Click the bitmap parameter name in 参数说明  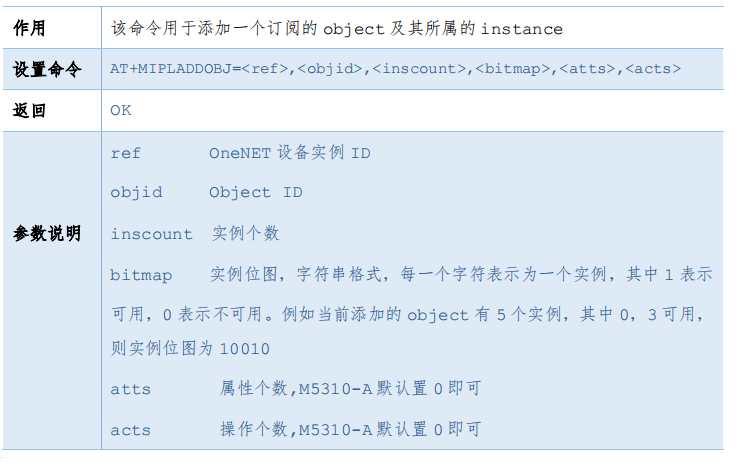point(141,275)
